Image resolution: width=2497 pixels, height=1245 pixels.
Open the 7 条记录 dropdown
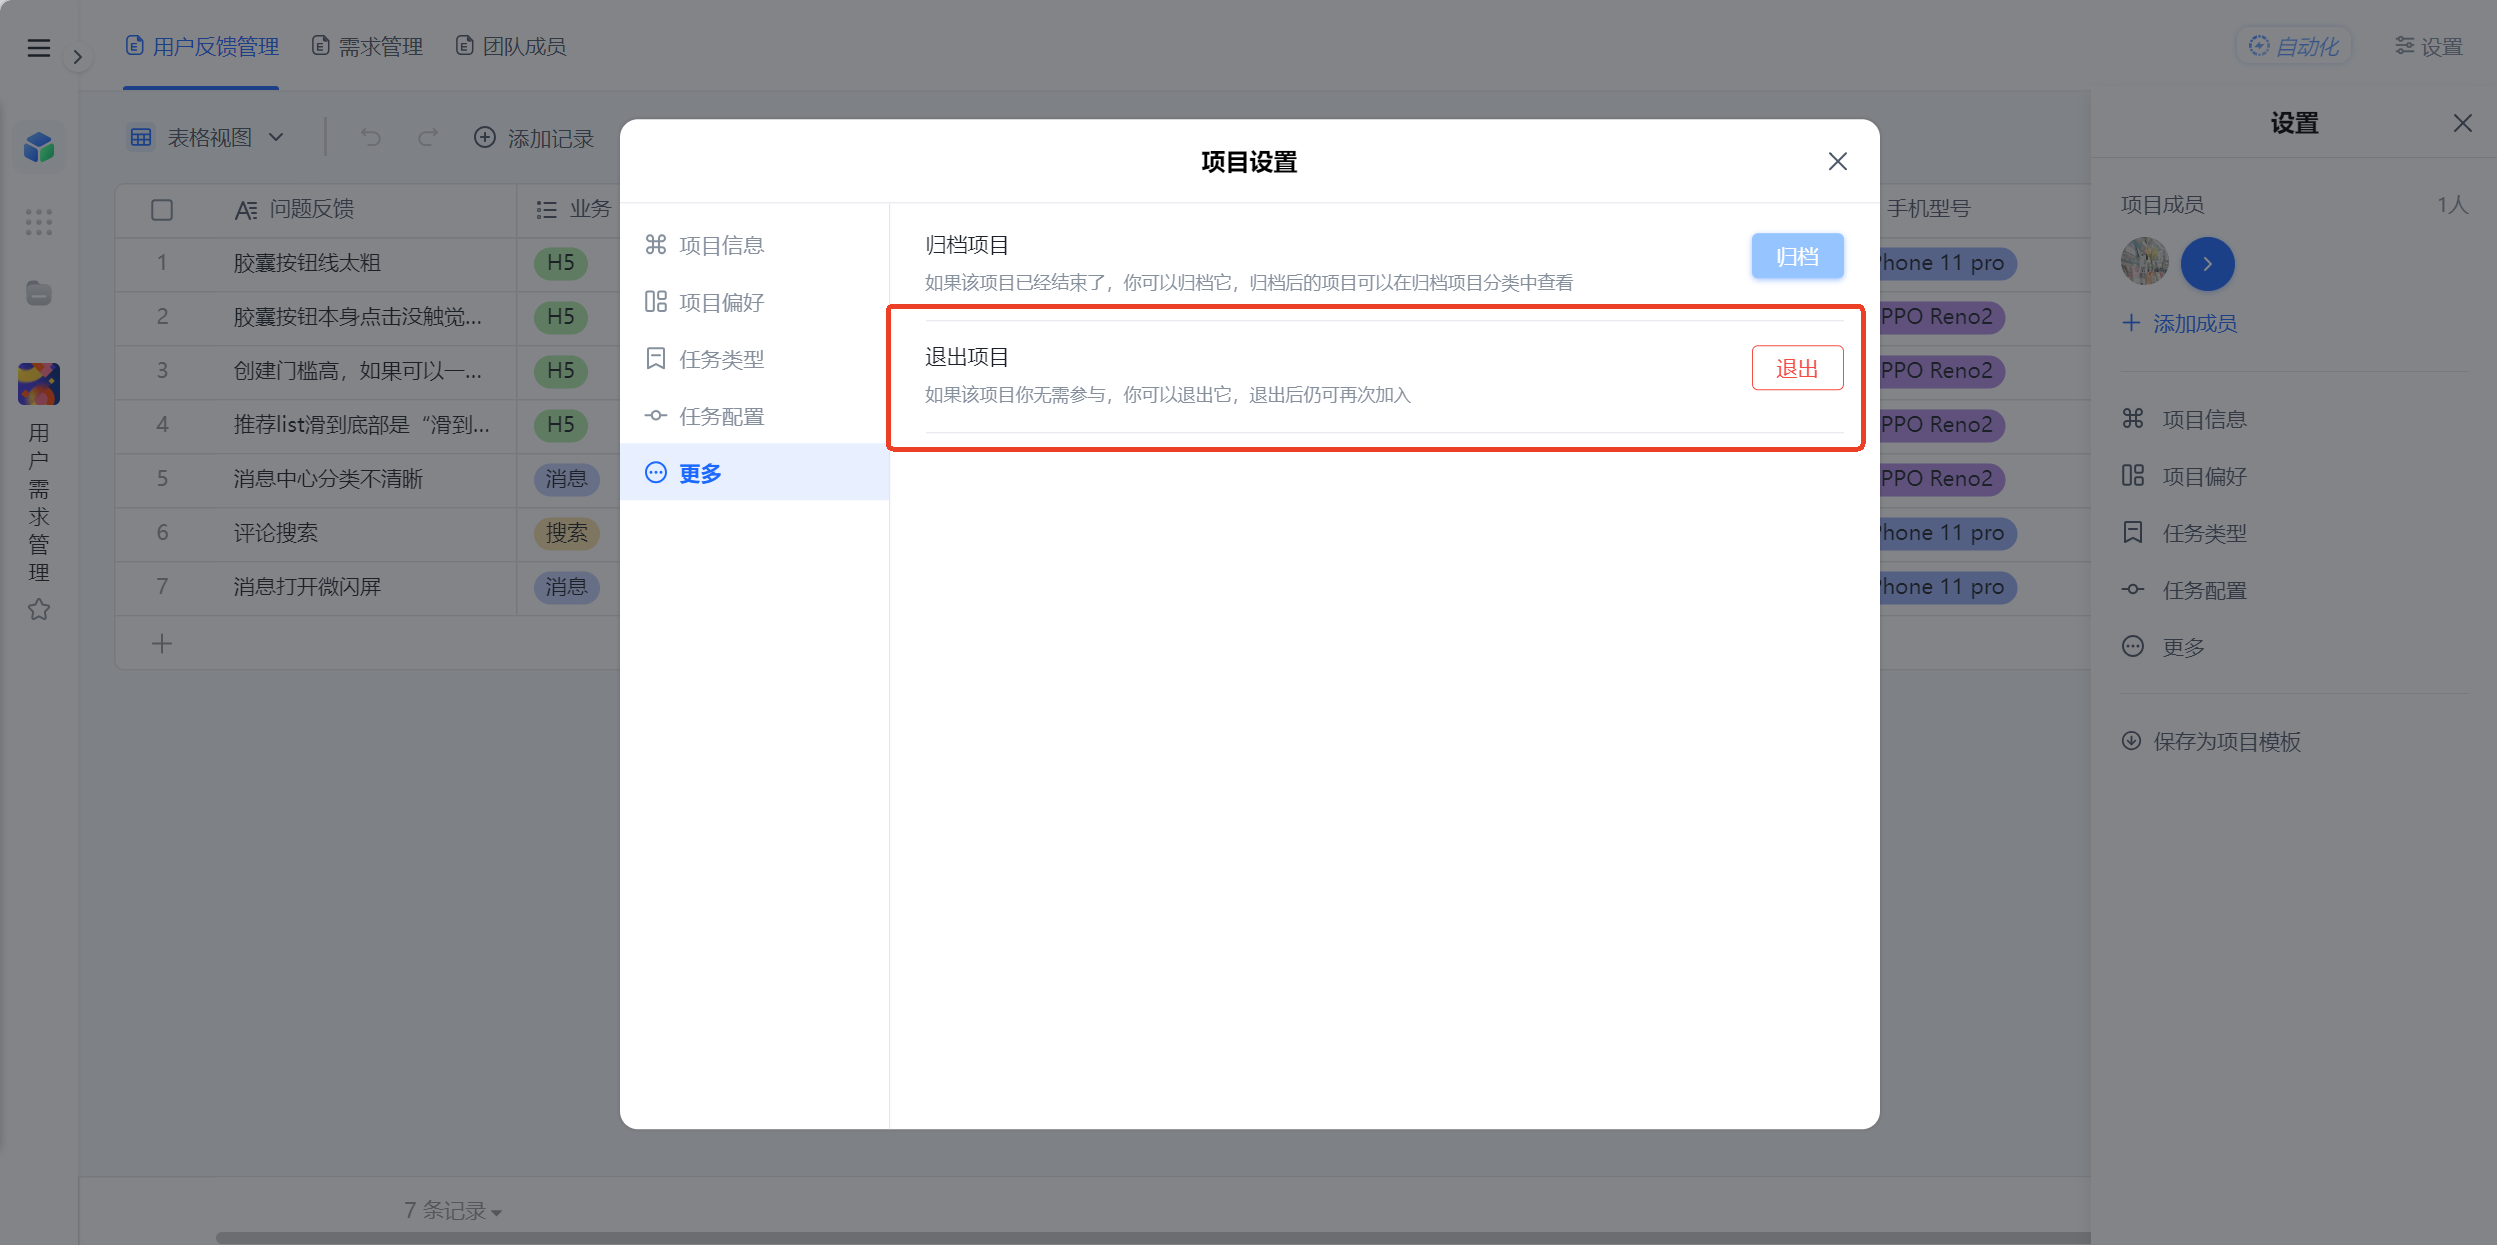point(453,1210)
